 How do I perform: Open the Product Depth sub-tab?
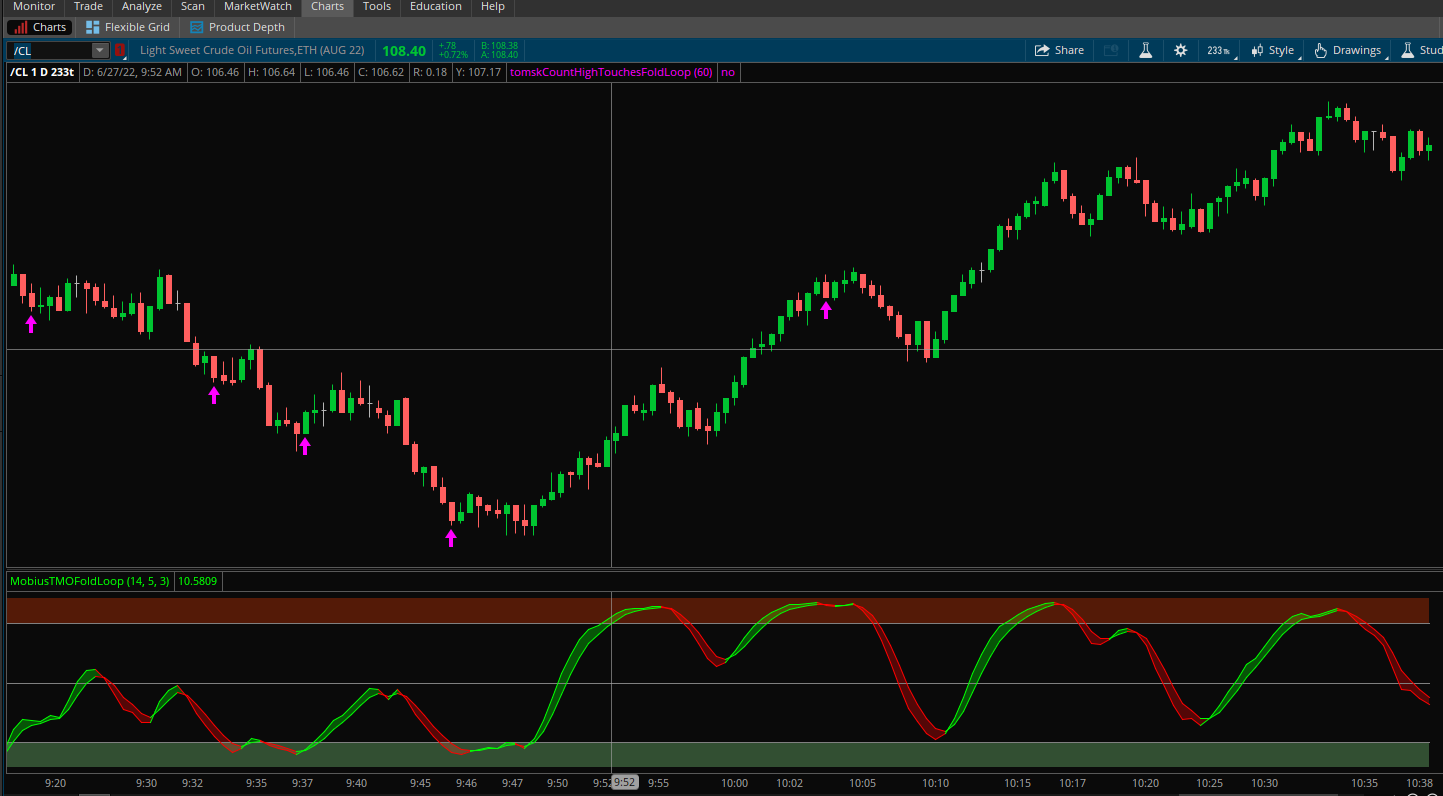tap(238, 27)
